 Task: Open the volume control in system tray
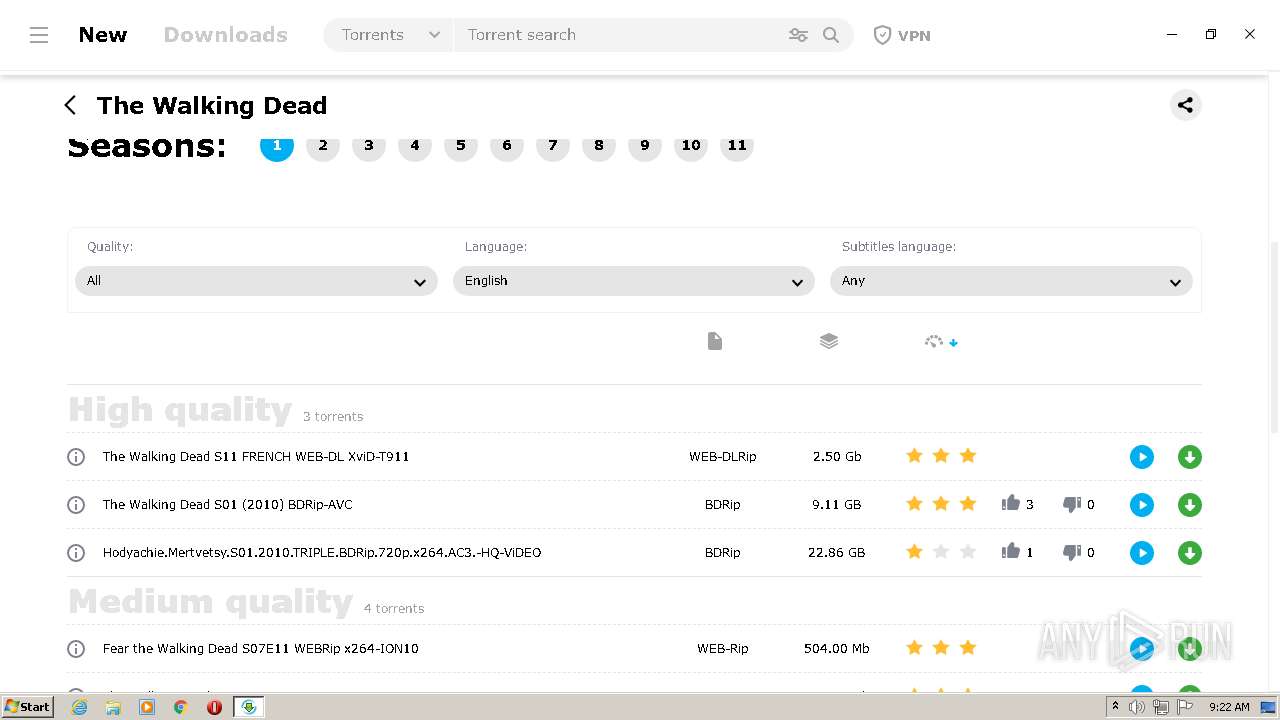pos(1137,707)
